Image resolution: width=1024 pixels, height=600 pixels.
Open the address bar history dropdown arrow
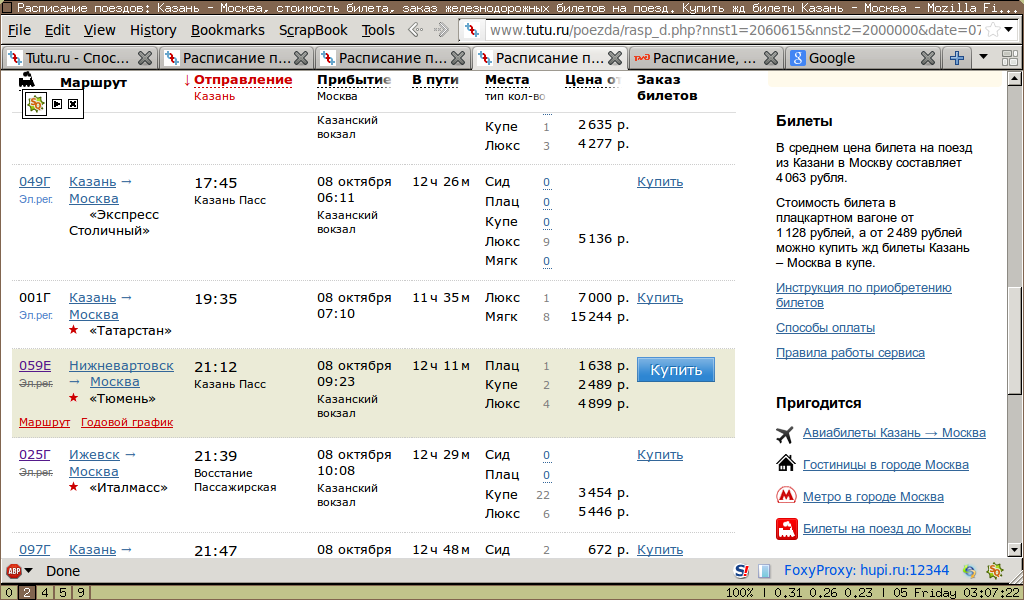[x=1010, y=30]
